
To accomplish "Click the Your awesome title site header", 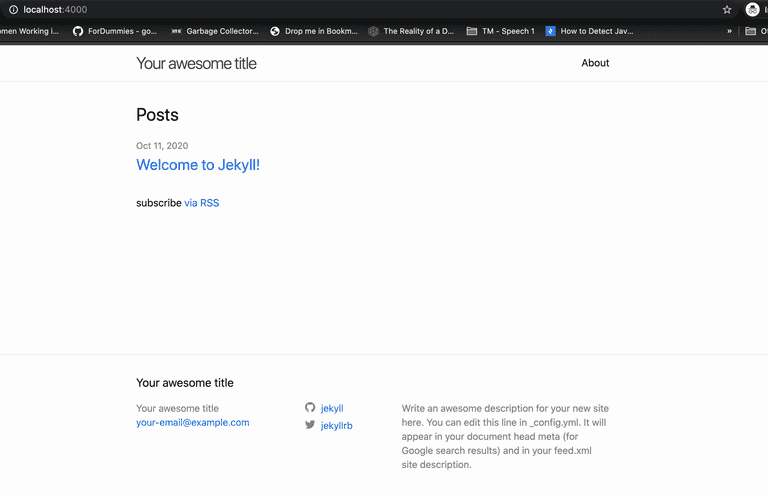I will tap(196, 63).
